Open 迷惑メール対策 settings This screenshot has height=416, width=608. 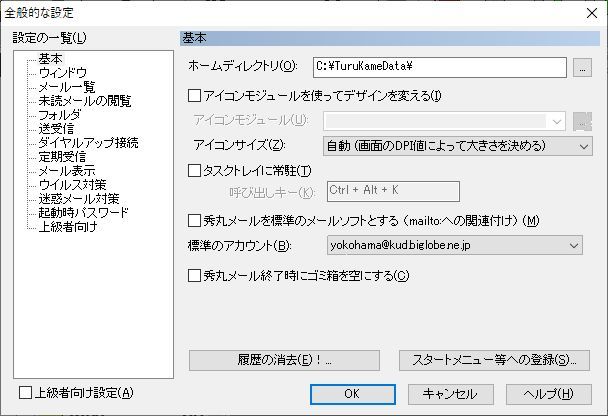pos(78,199)
